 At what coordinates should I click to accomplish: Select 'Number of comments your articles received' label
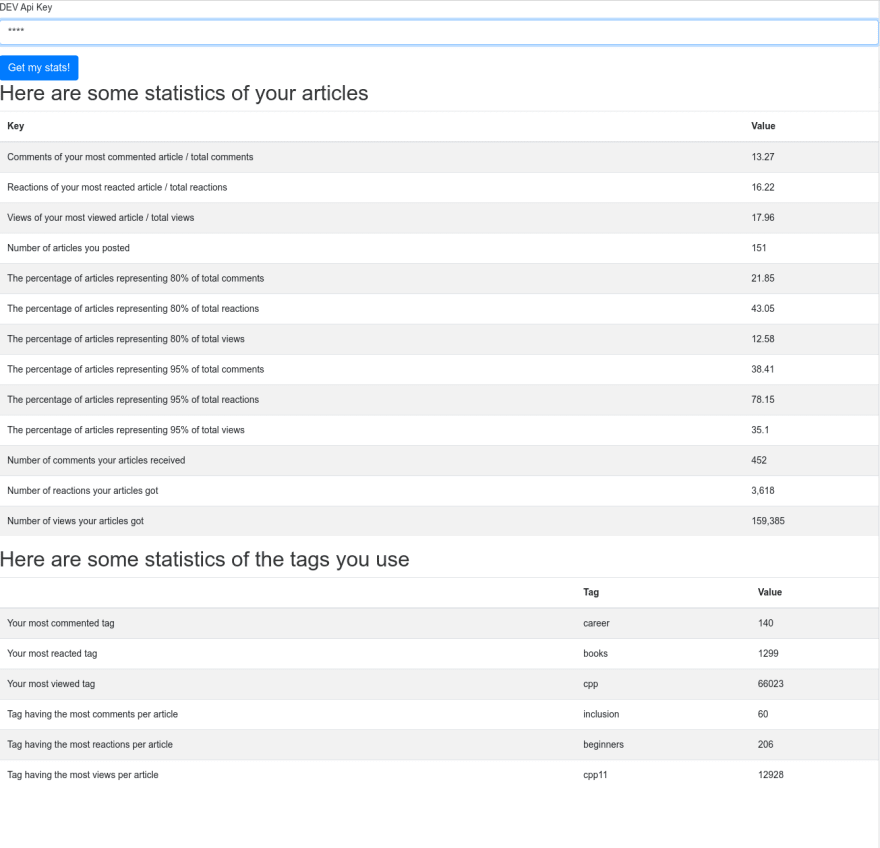click(96, 460)
